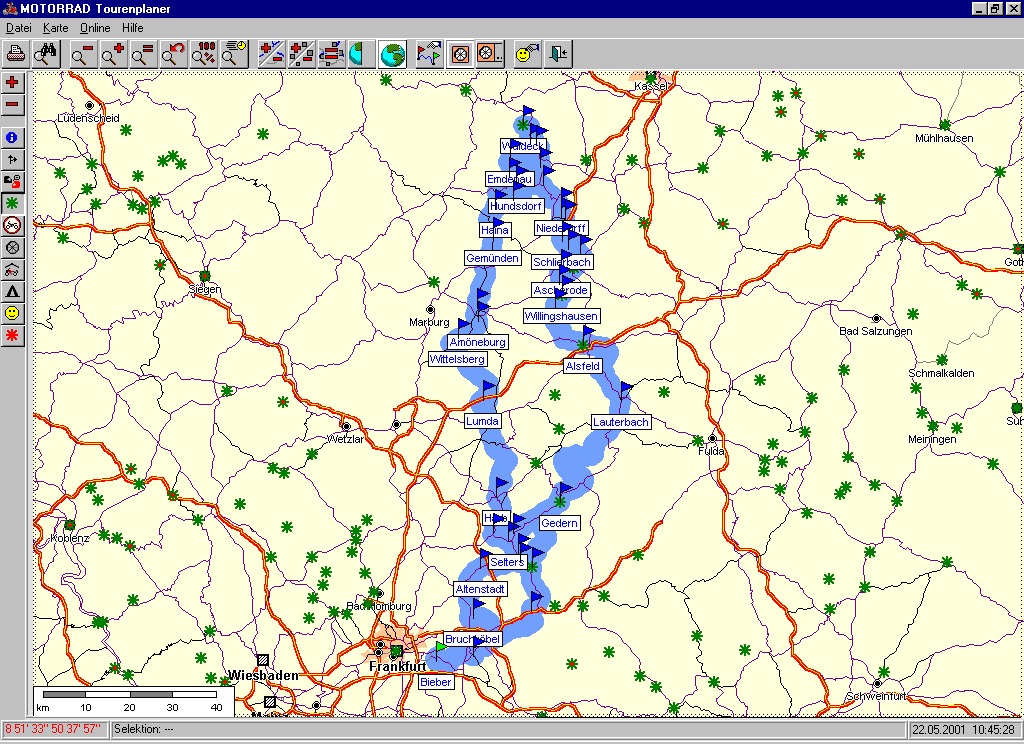This screenshot has width=1024, height=744.
Task: Click the undo zoom magnifier icon
Action: point(173,54)
